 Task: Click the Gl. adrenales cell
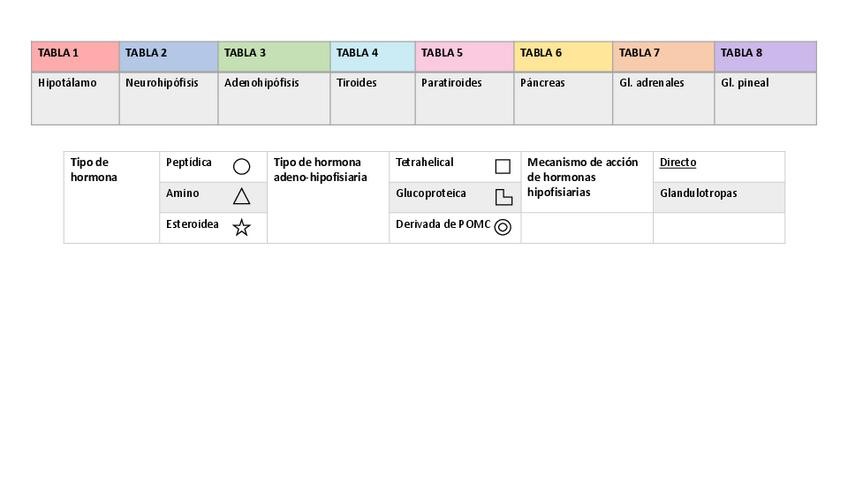(663, 97)
